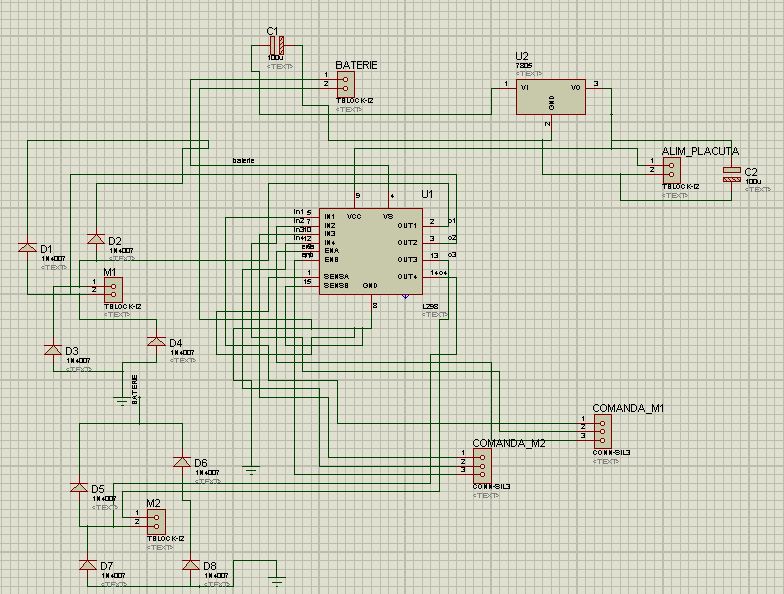This screenshot has width=784, height=594.
Task: Select the C1 capacitor symbol
Action: (x=277, y=46)
